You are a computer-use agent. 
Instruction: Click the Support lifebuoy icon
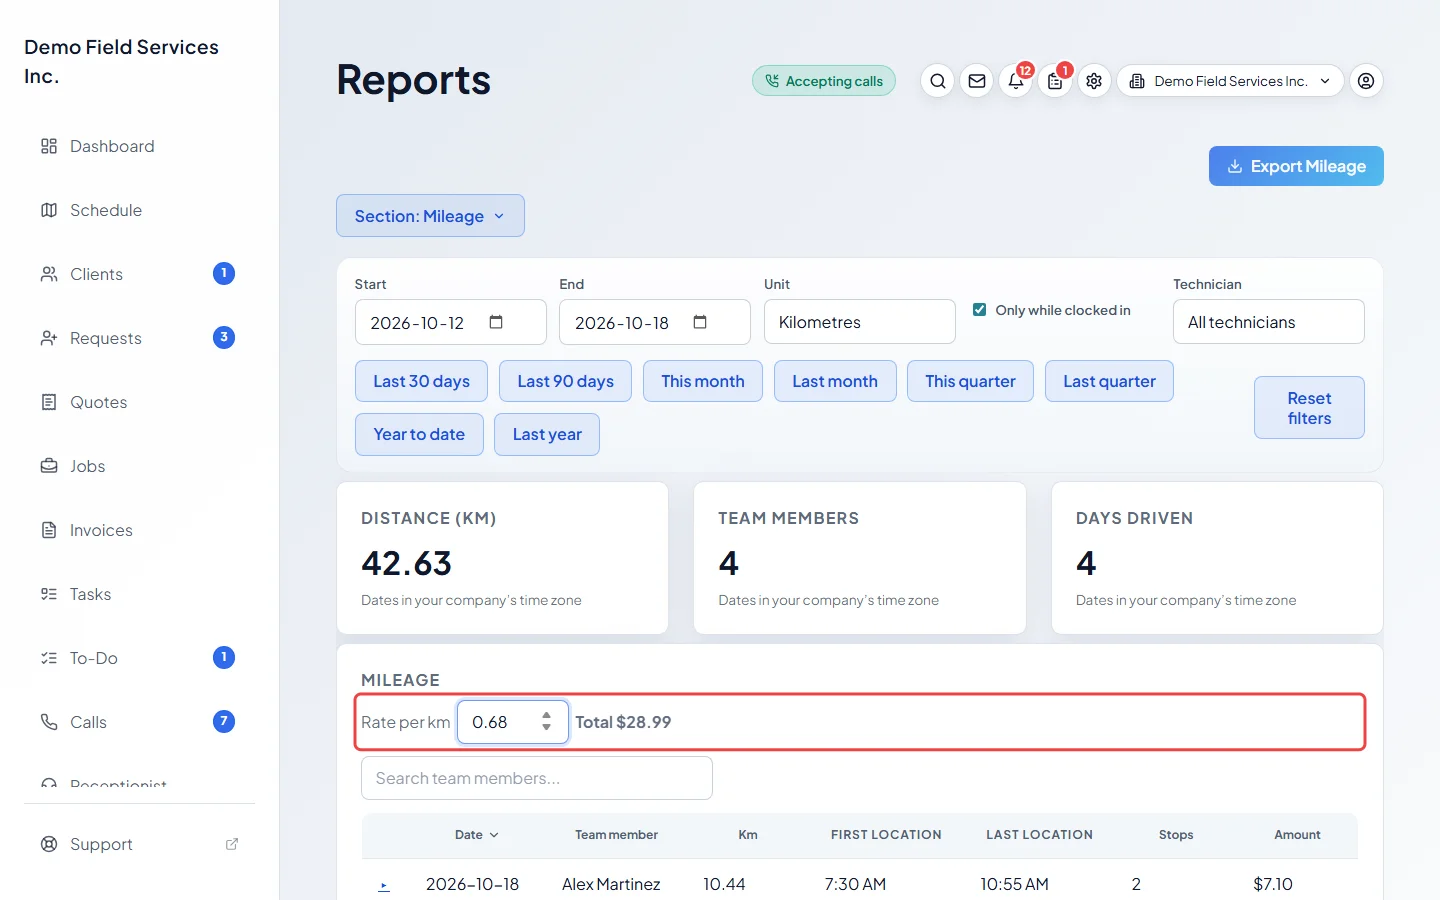[x=49, y=844]
